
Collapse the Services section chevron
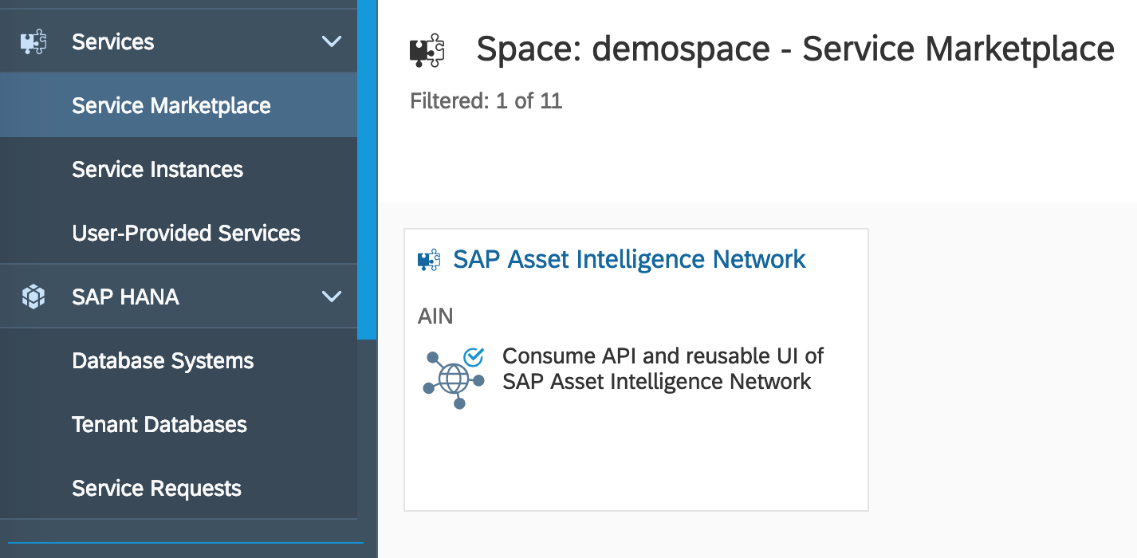point(330,42)
